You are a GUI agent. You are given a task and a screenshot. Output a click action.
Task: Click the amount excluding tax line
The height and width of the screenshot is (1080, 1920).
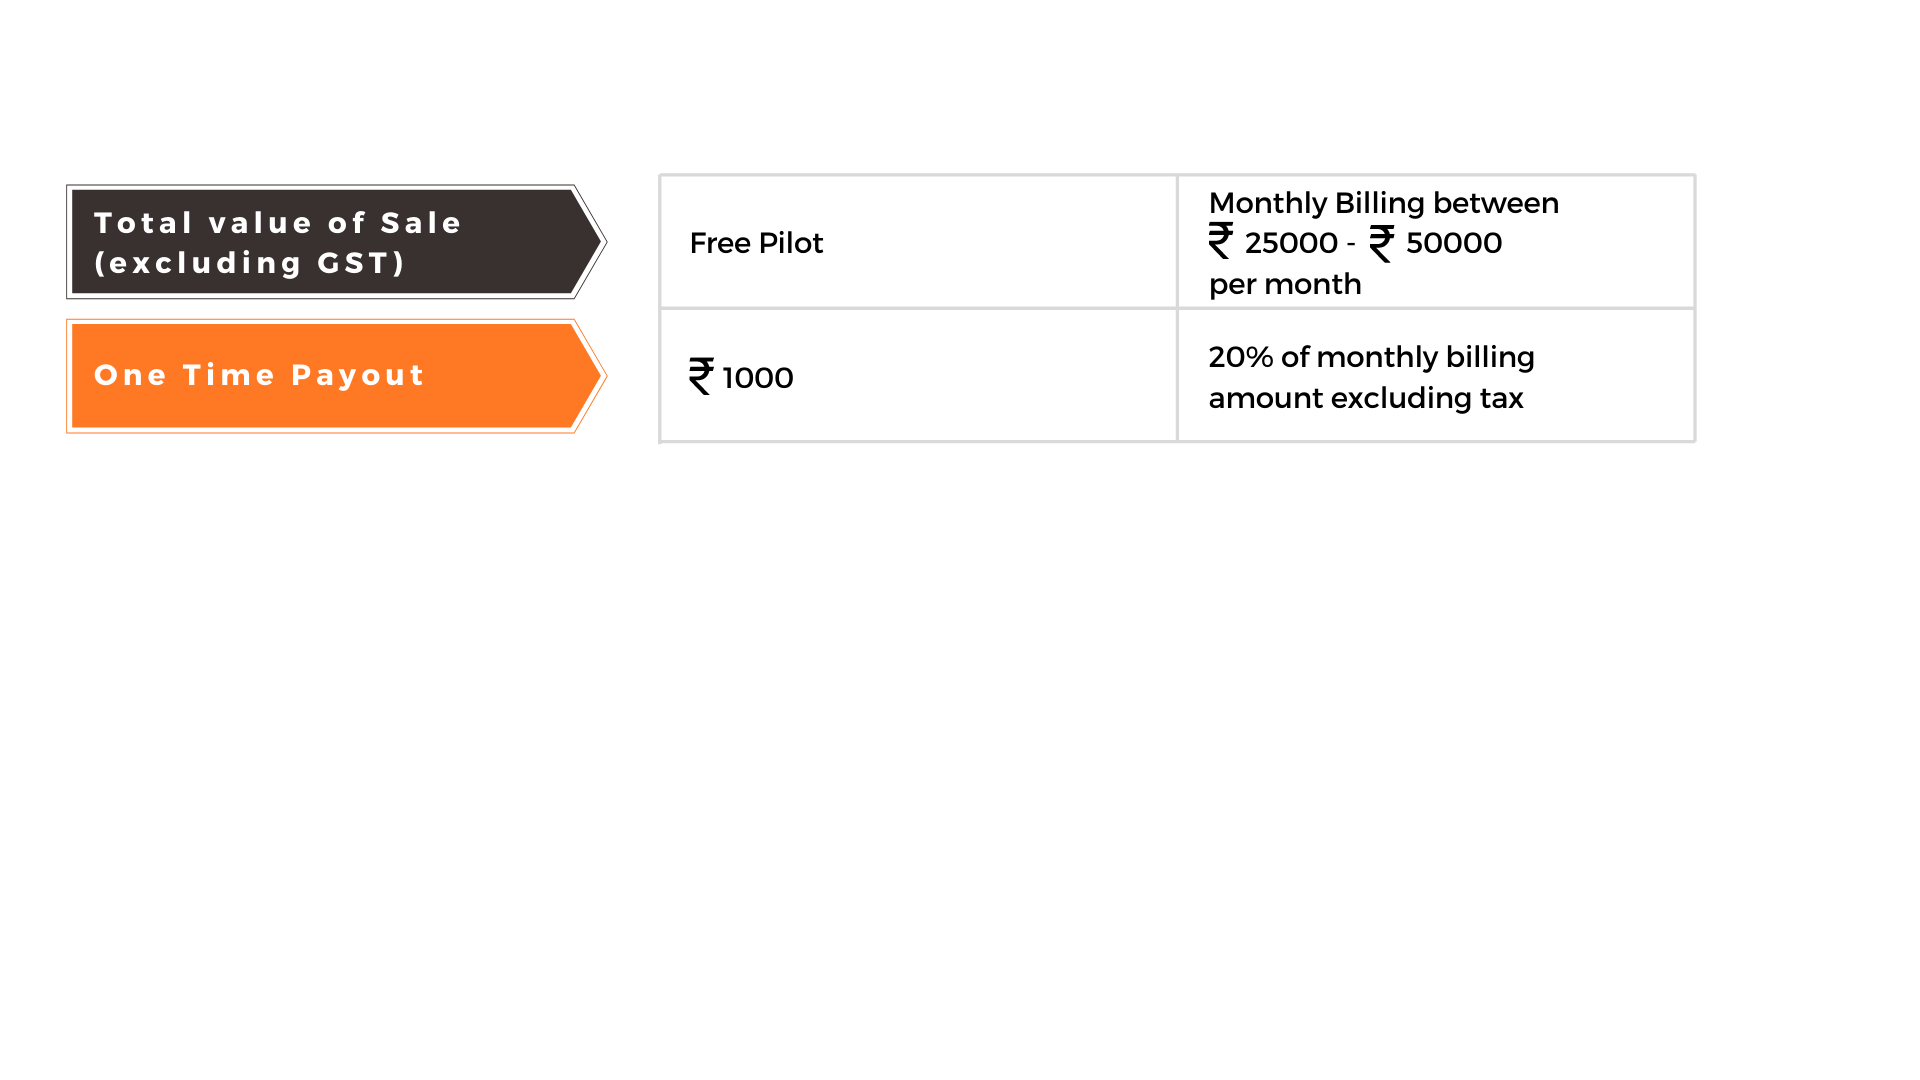click(x=1365, y=398)
